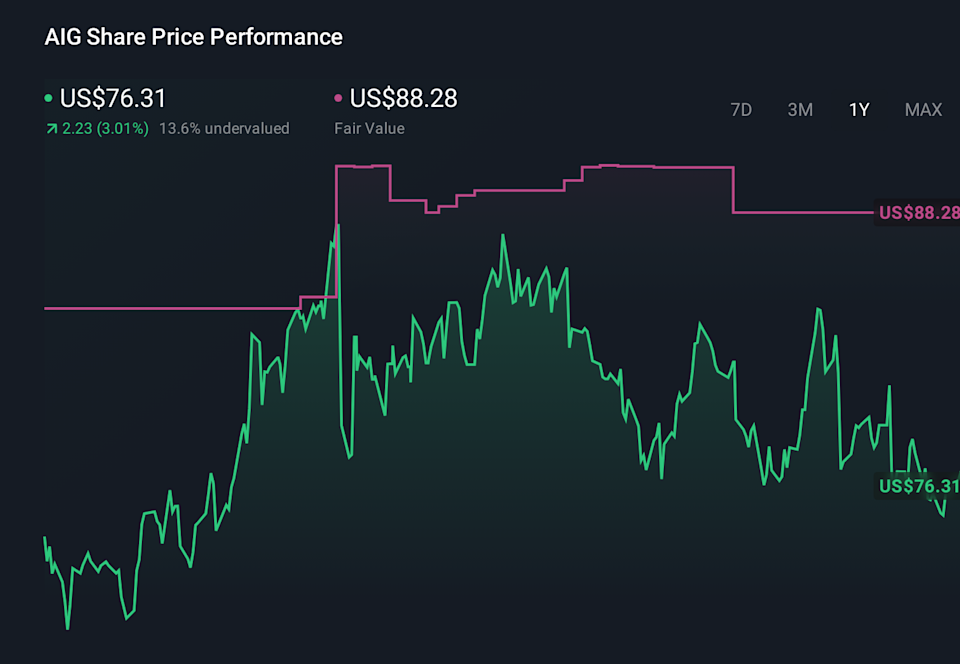Click the Fair Value label text
Viewport: 960px width, 664px height.
[369, 129]
